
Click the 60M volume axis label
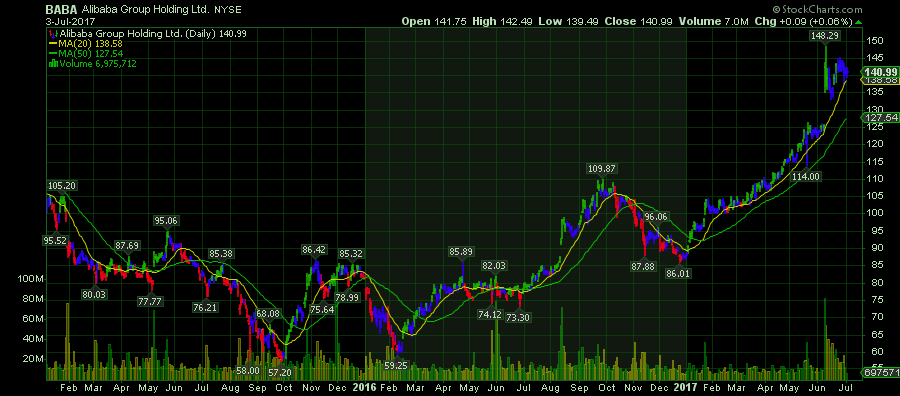pos(34,319)
